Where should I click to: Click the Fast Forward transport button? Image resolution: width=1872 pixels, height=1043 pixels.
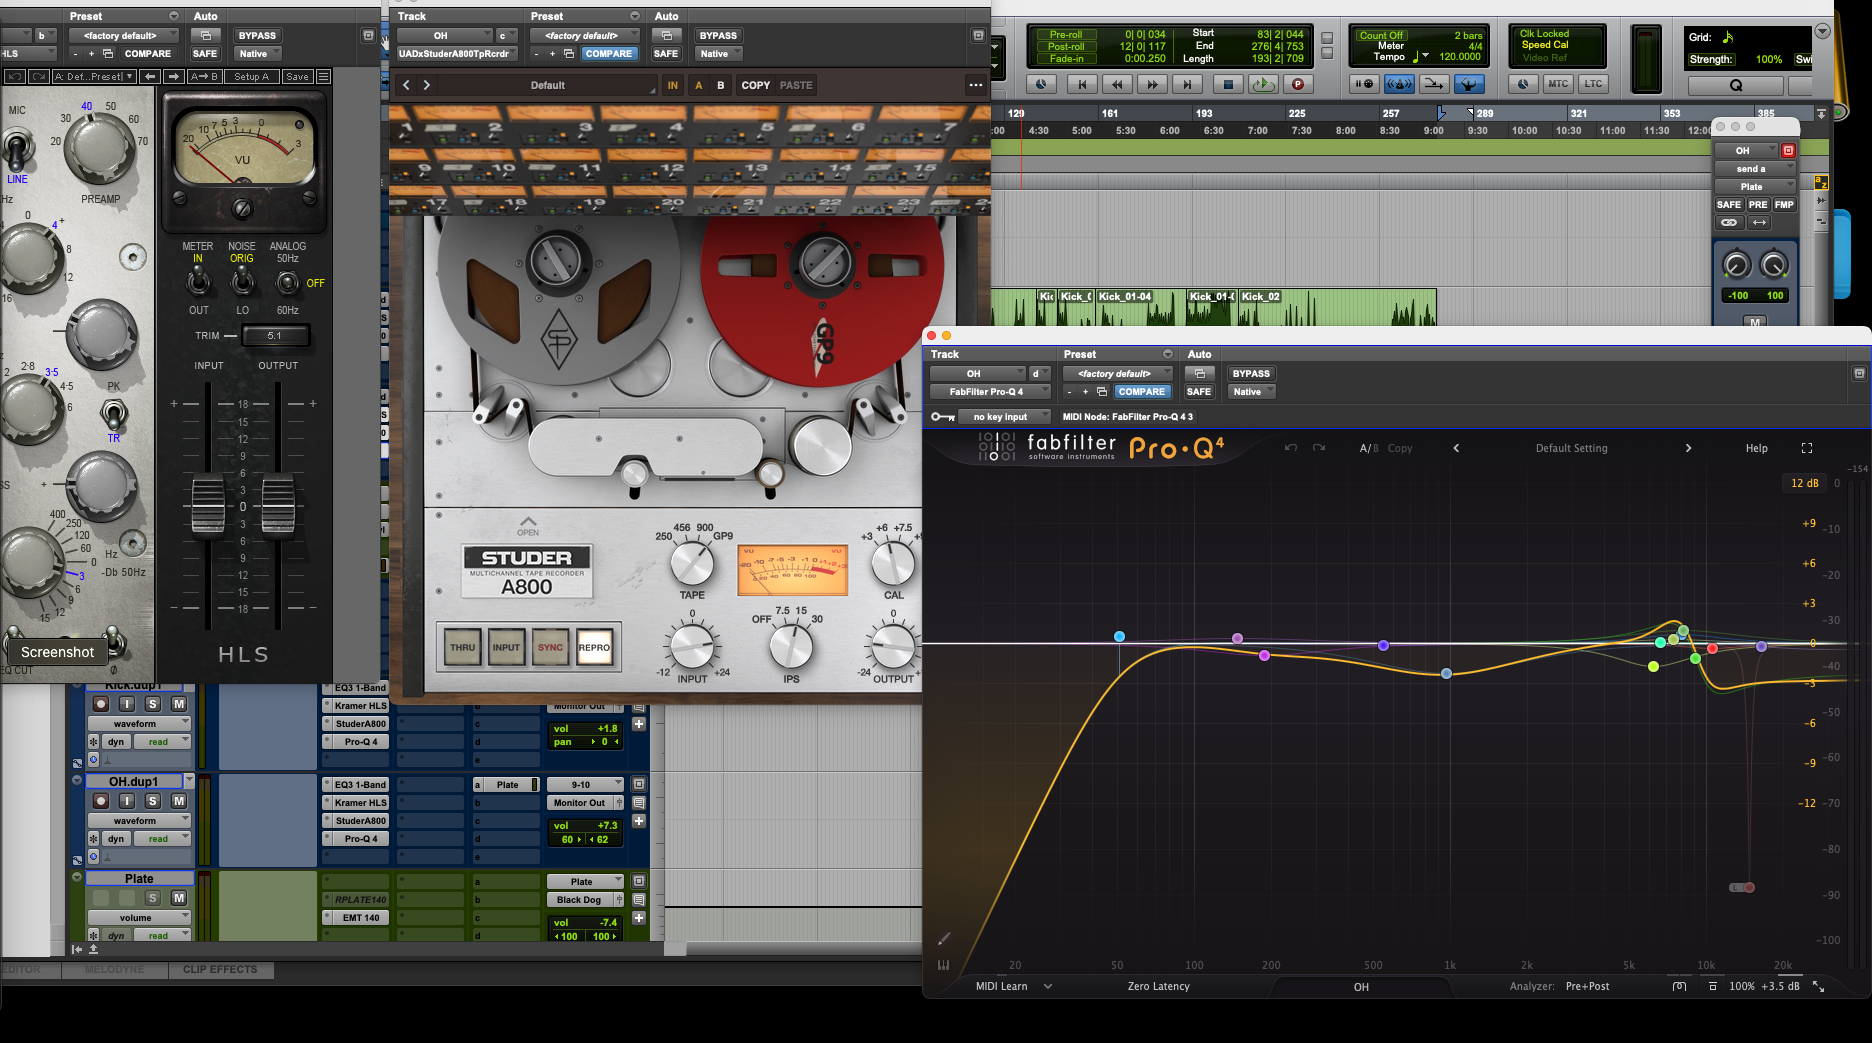(x=1153, y=85)
